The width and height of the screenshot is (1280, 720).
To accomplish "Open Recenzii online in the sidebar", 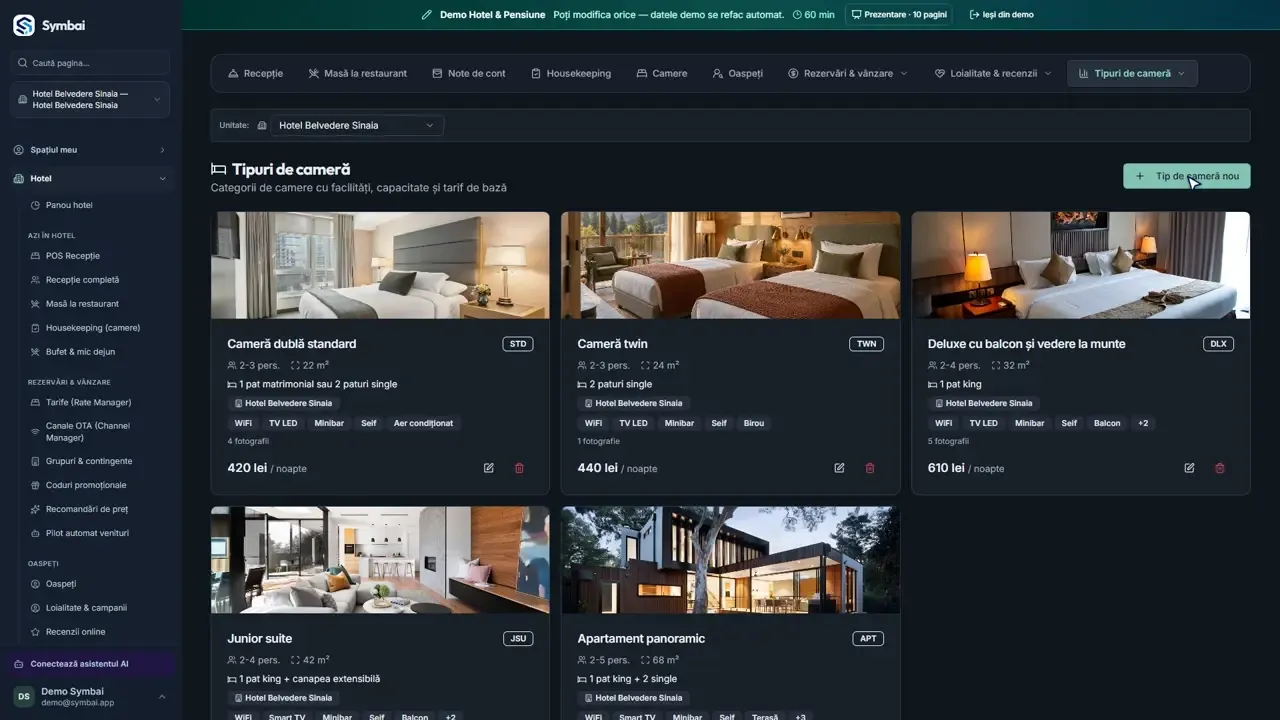I will coord(75,632).
